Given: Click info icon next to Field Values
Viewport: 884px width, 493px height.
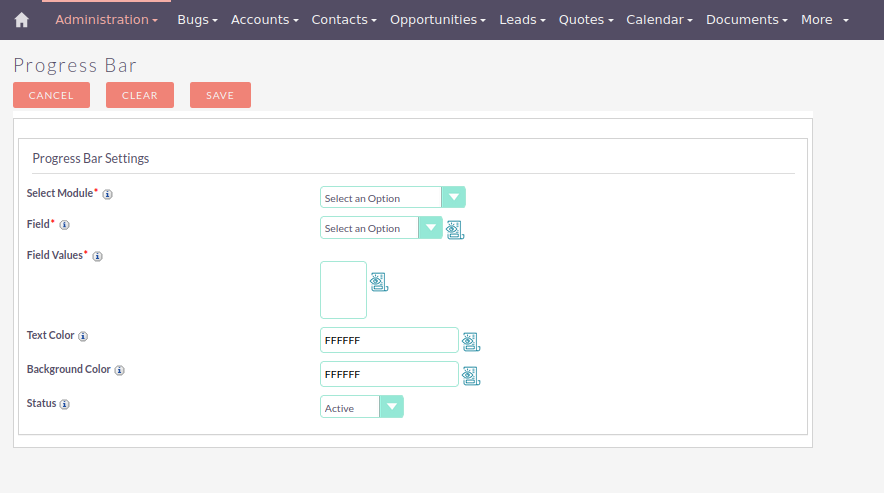Looking at the screenshot, I should 97,256.
